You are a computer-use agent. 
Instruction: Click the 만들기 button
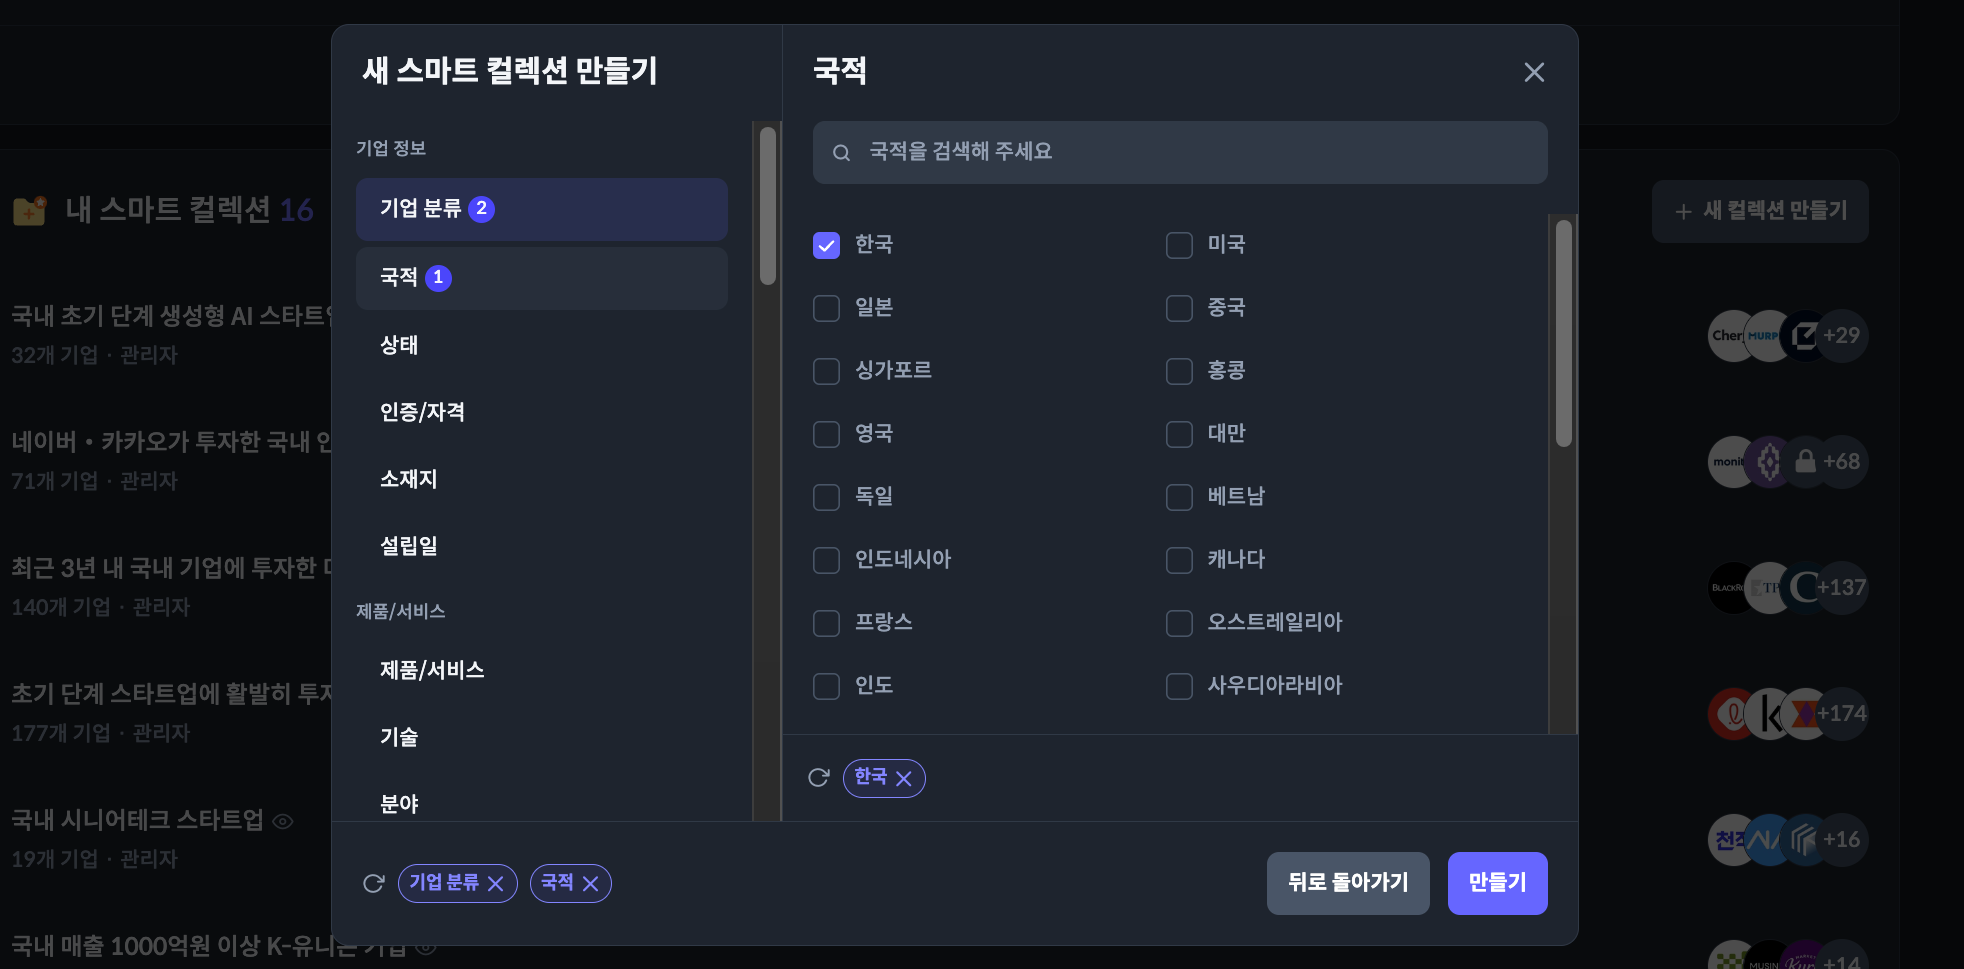click(1497, 883)
